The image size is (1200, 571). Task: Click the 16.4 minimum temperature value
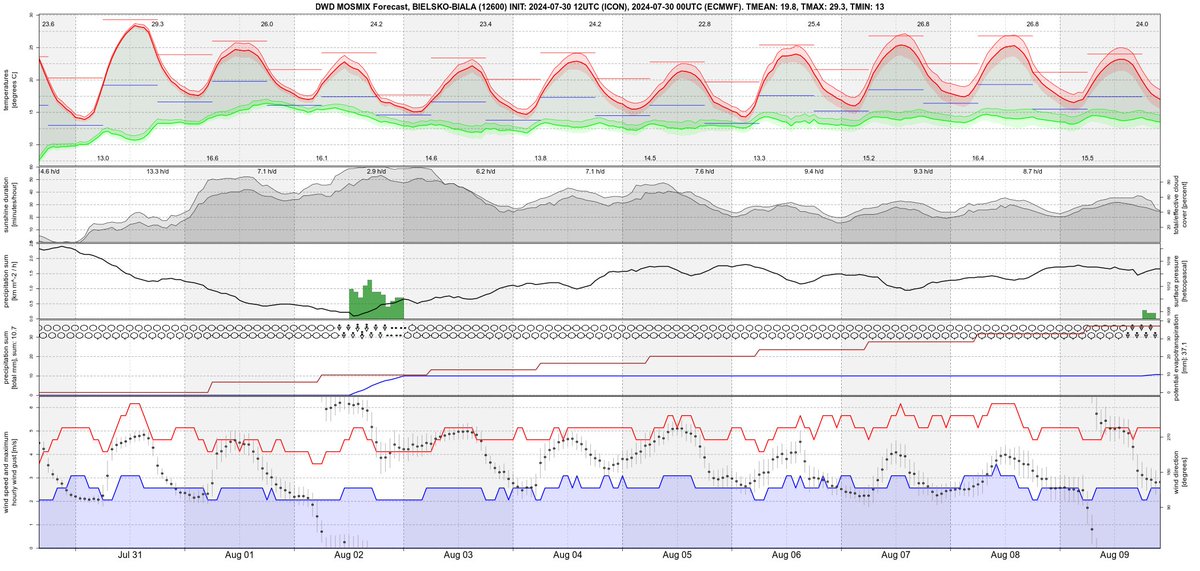[978, 159]
